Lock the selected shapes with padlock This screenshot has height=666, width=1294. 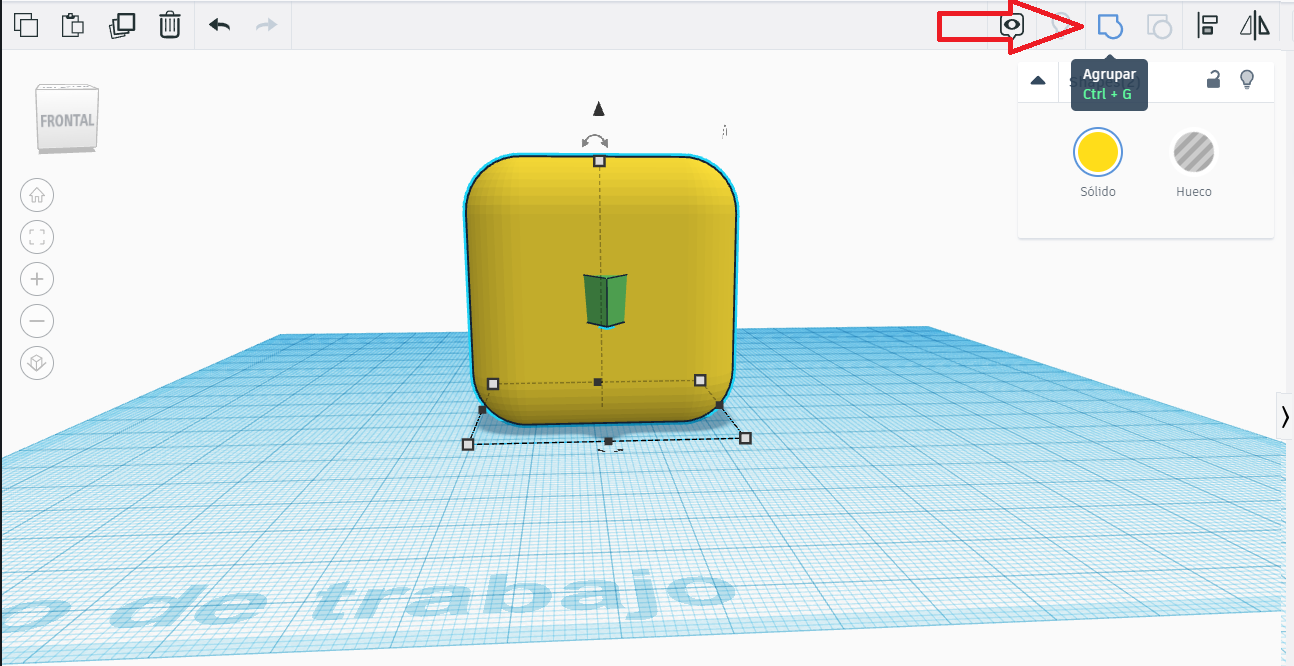click(x=1213, y=80)
